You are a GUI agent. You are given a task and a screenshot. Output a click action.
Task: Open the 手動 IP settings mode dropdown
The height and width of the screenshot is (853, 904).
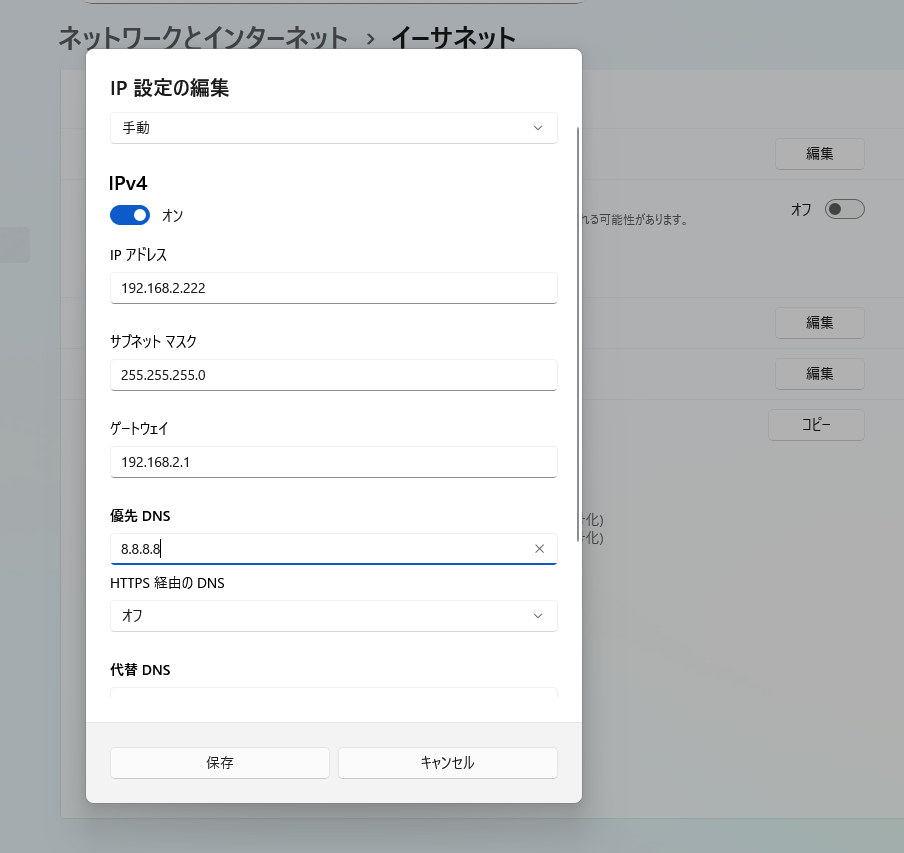(333, 128)
